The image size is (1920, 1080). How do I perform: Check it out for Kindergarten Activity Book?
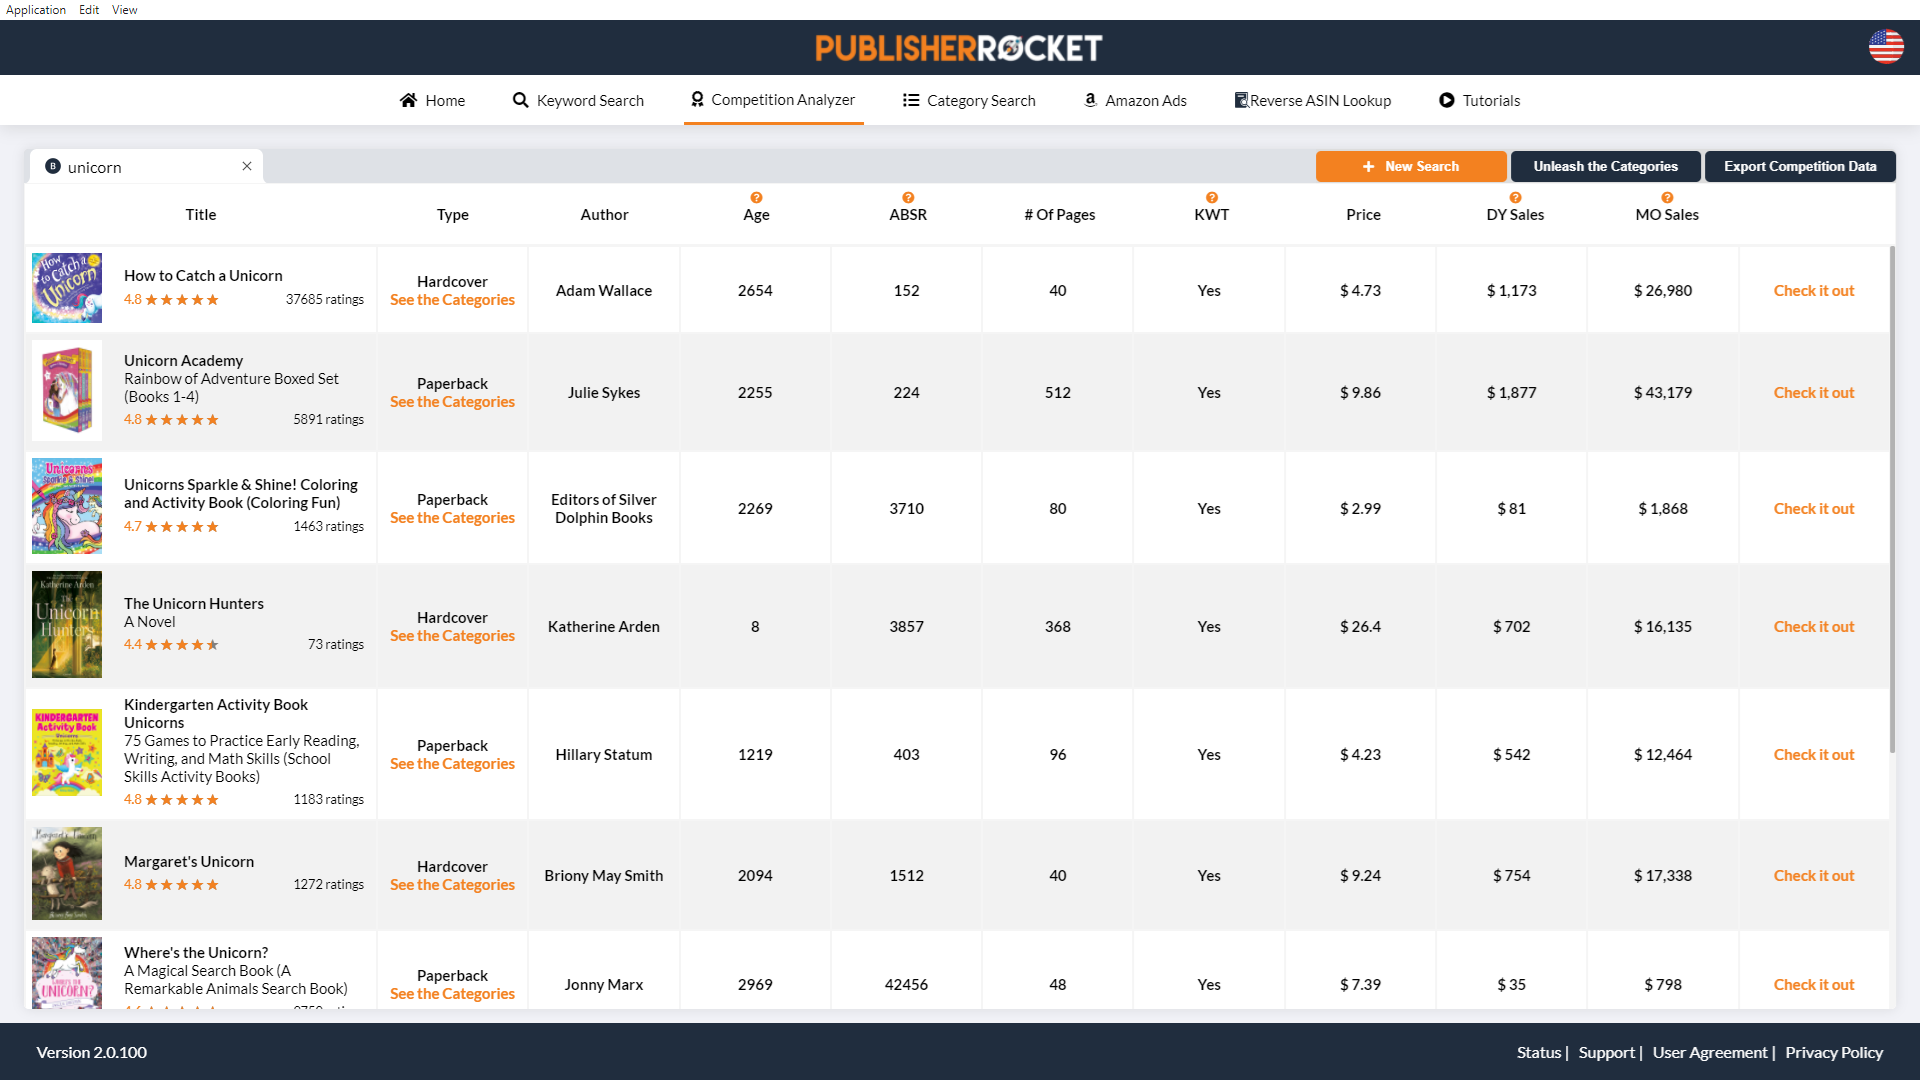tap(1814, 755)
